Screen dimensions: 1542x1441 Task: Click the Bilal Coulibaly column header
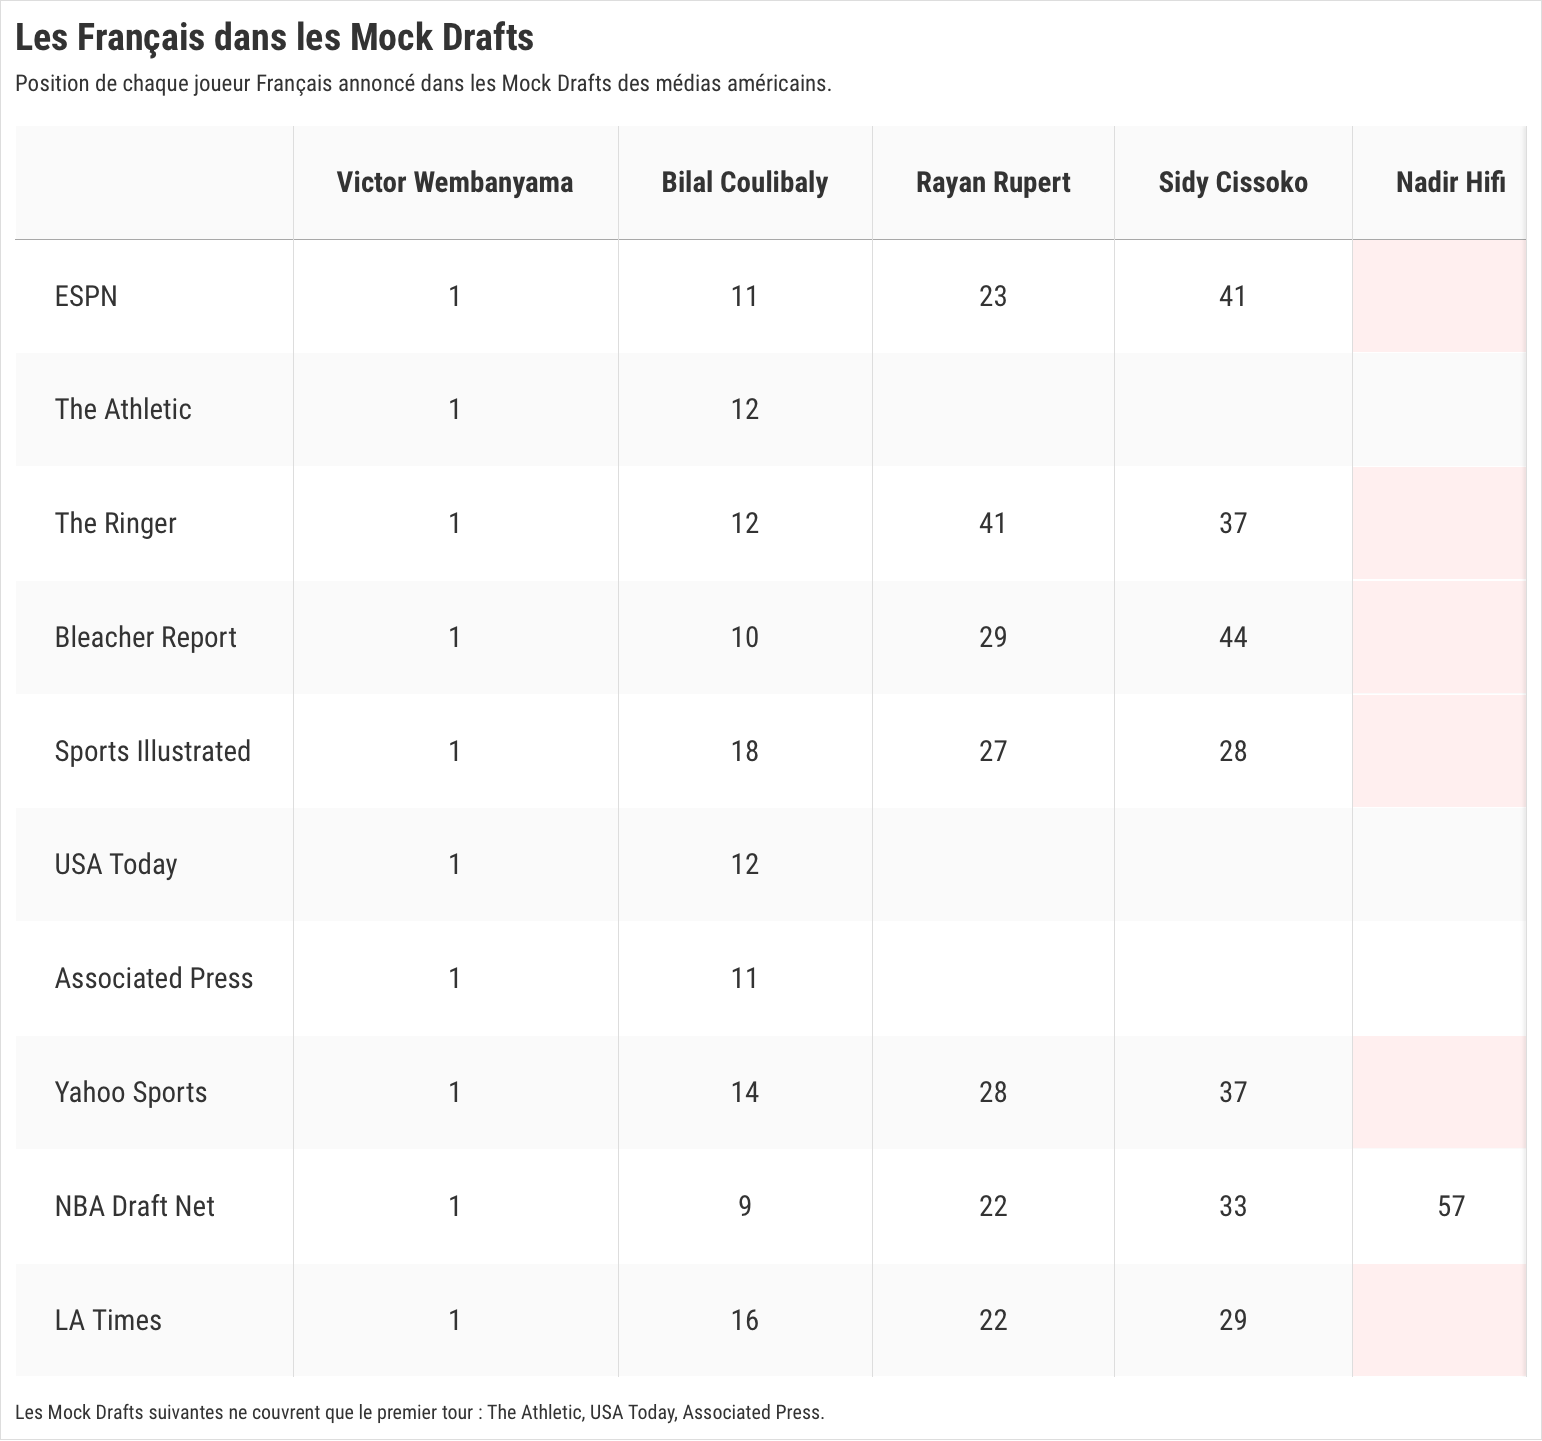tap(744, 183)
